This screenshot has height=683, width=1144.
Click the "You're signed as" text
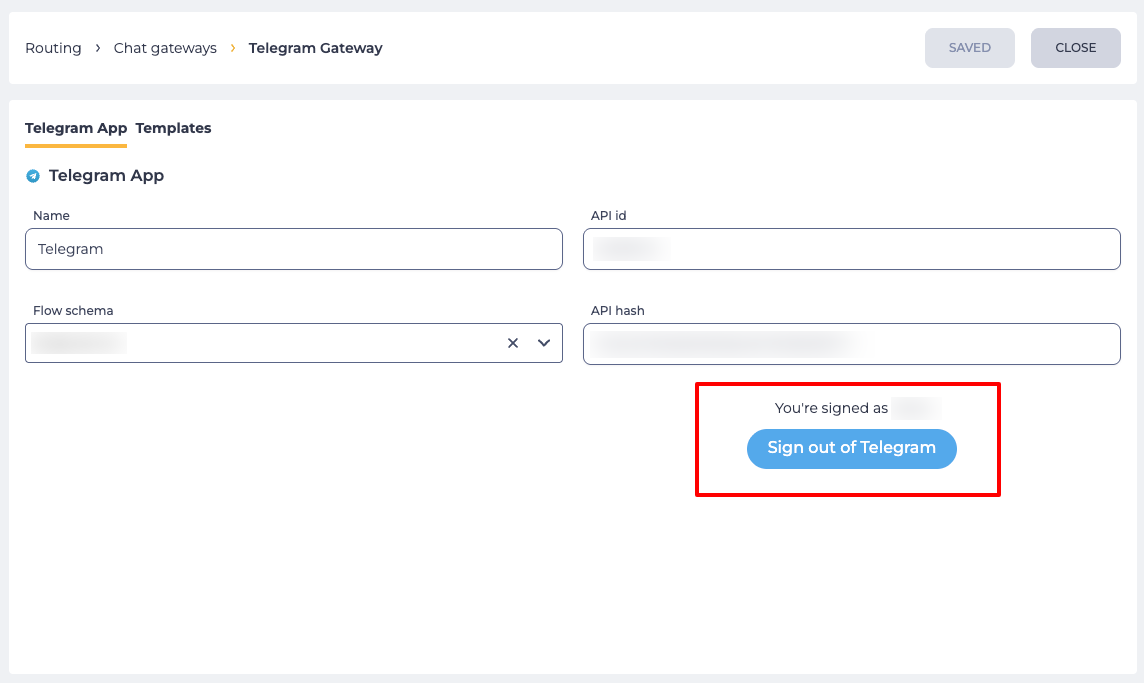[x=831, y=408]
